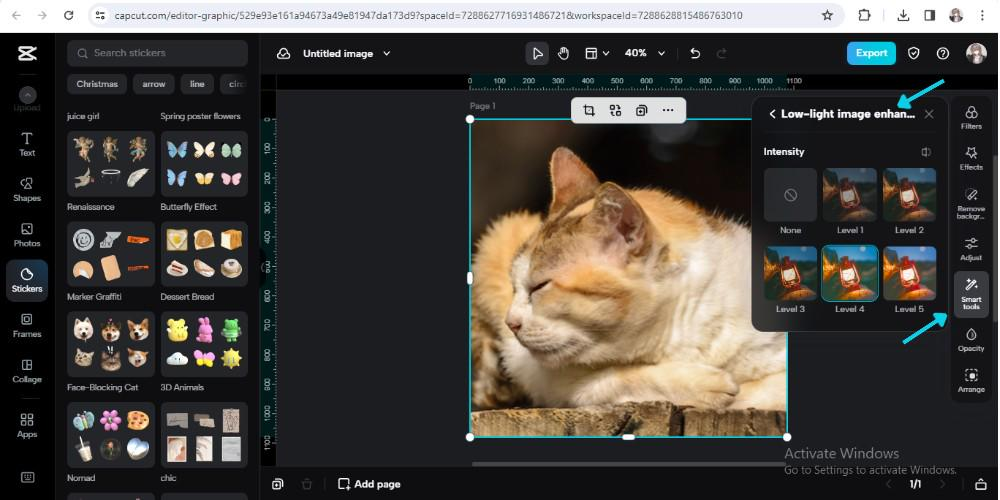Reload the browser page

pos(69,15)
